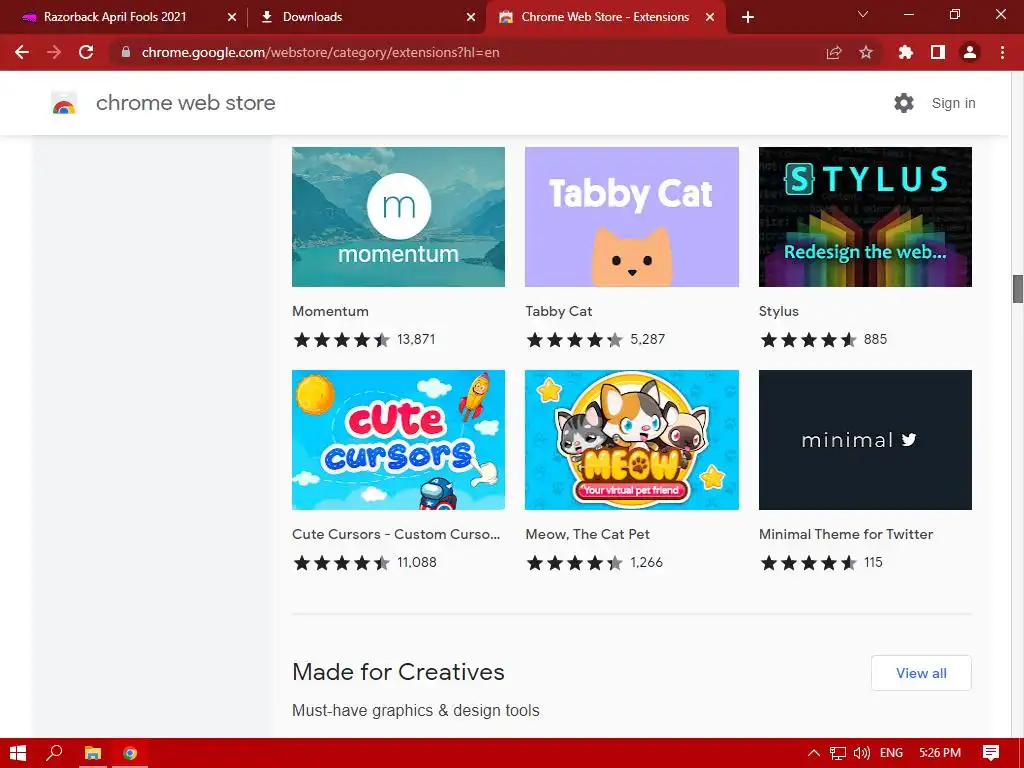The width and height of the screenshot is (1024, 768).
Task: Click the Made for Creatives heading
Action: [398, 672]
